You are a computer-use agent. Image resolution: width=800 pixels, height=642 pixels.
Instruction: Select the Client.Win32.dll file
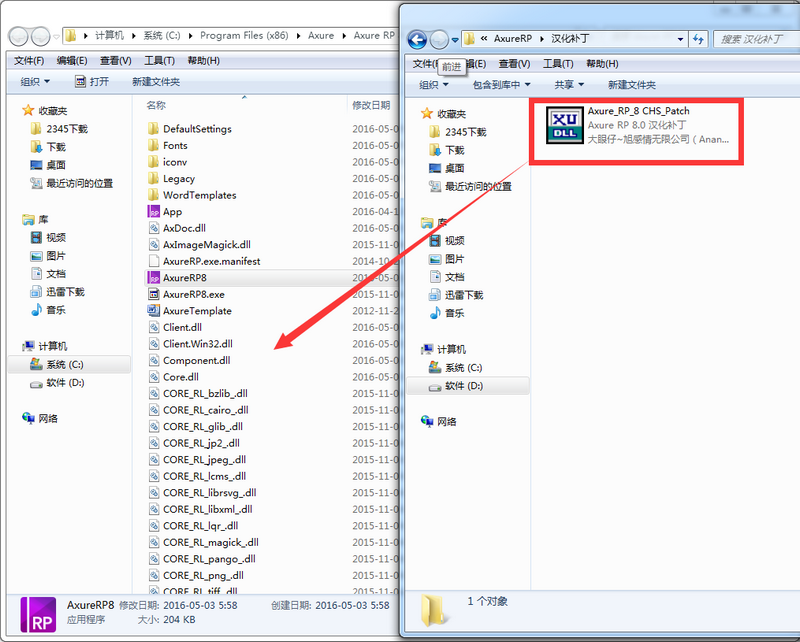coord(198,343)
